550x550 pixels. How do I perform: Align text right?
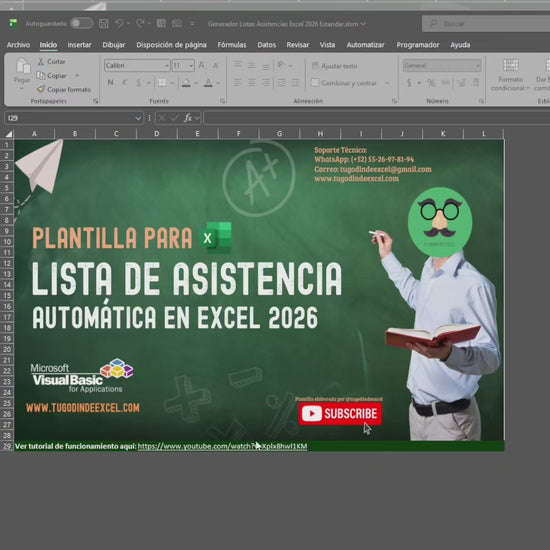click(x=266, y=82)
